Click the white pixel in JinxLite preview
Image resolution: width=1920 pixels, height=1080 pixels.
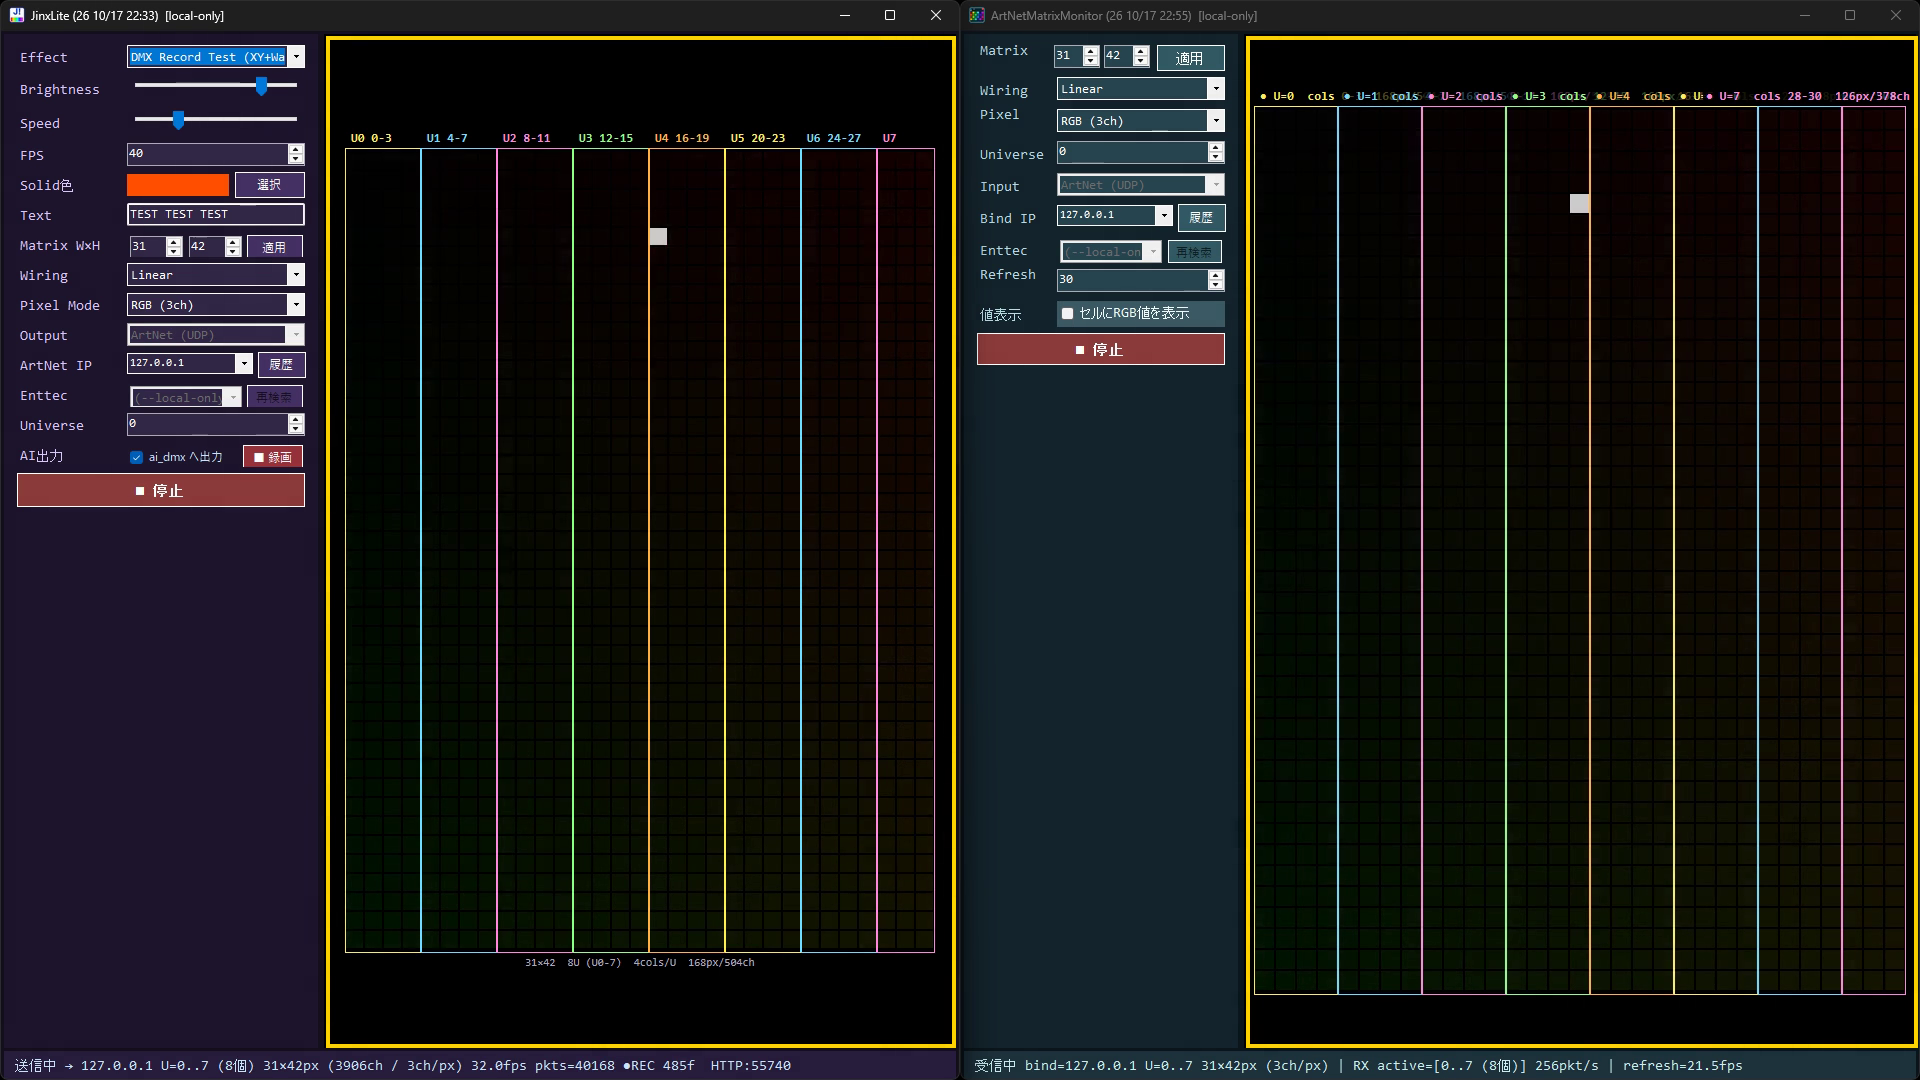(x=658, y=237)
